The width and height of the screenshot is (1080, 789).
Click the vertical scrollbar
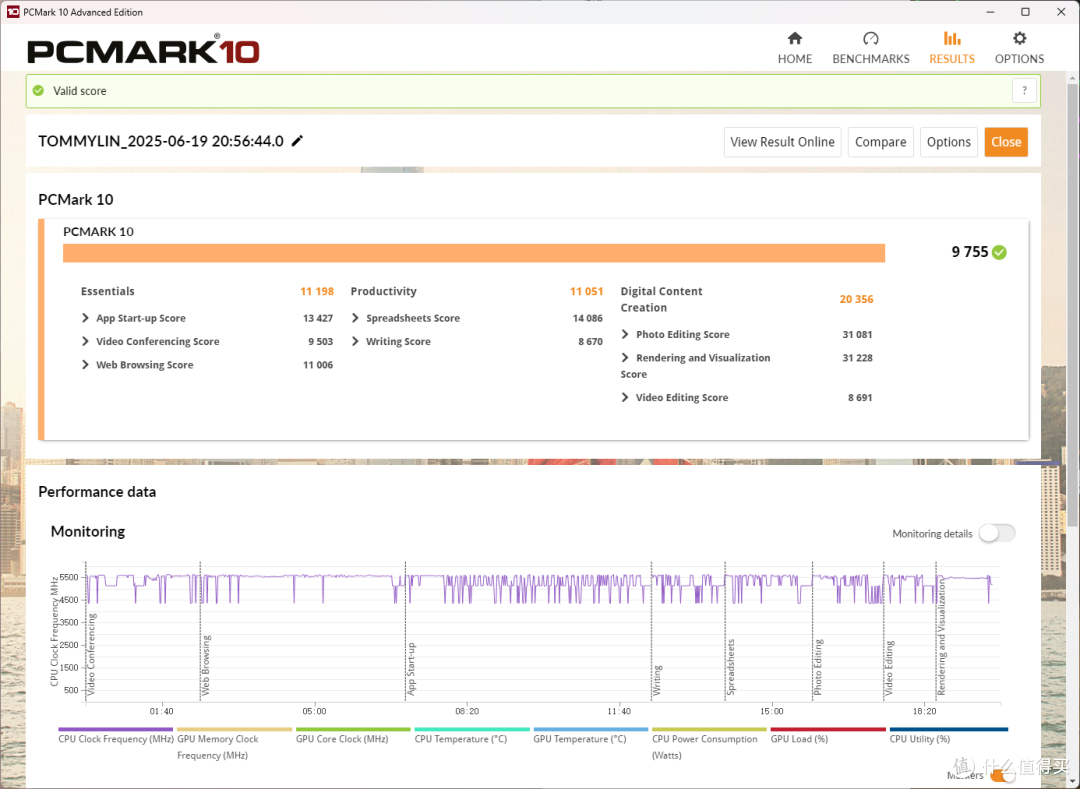pyautogui.click(x=1072, y=303)
